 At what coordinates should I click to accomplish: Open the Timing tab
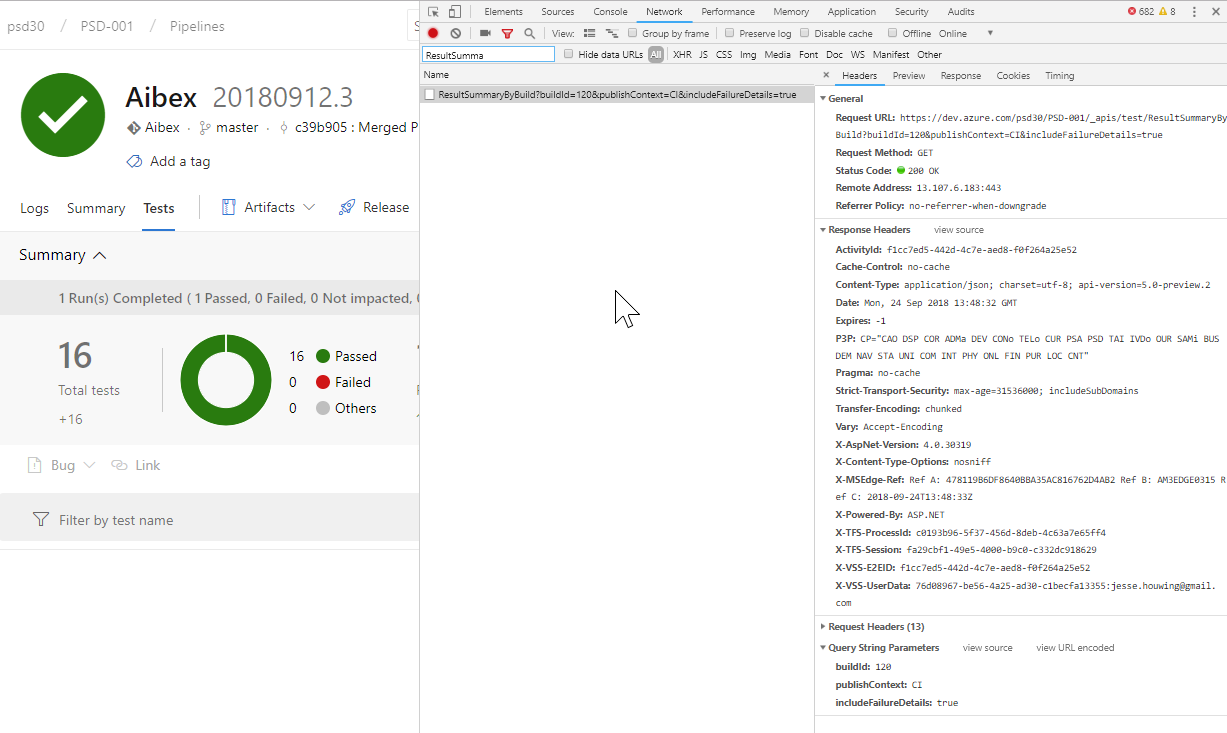tap(1060, 75)
